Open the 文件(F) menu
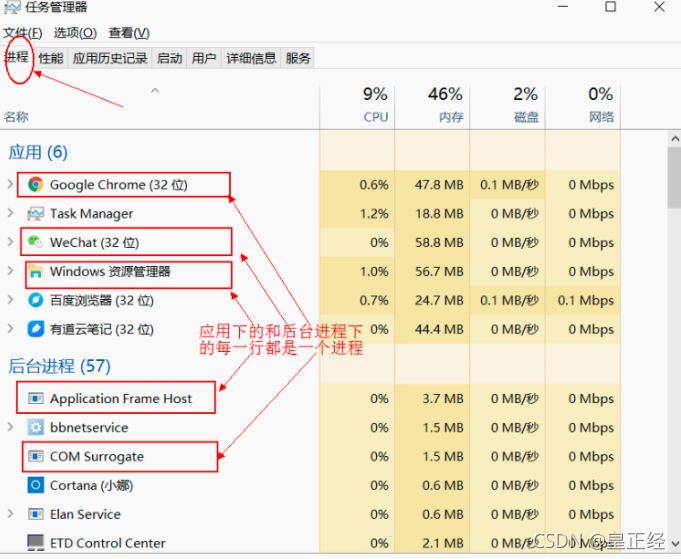681x559 pixels. pos(23,33)
